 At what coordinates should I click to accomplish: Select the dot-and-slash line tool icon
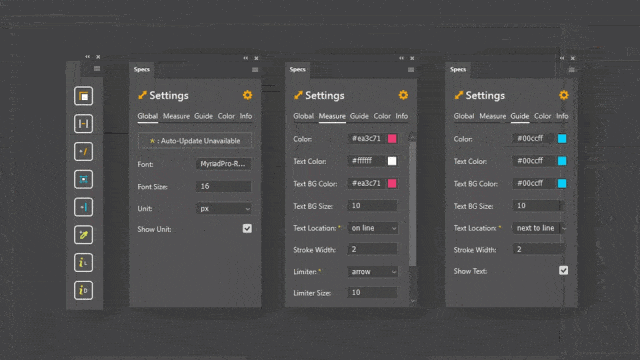(x=83, y=151)
